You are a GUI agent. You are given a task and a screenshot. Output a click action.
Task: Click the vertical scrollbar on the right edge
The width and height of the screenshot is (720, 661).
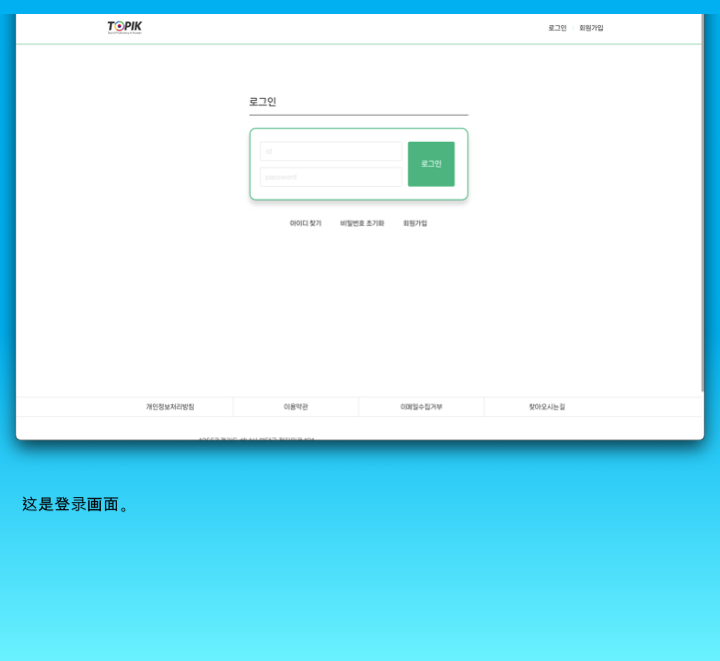pyautogui.click(x=703, y=200)
